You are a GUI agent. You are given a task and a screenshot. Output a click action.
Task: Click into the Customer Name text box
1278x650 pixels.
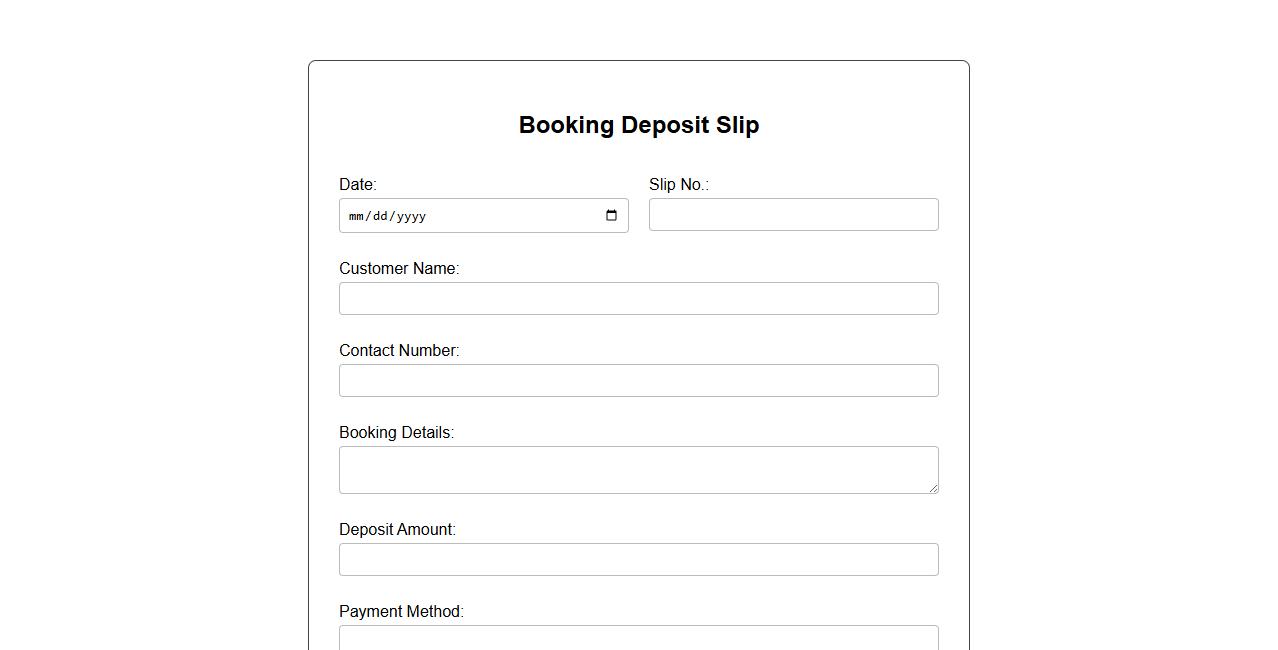pos(638,299)
